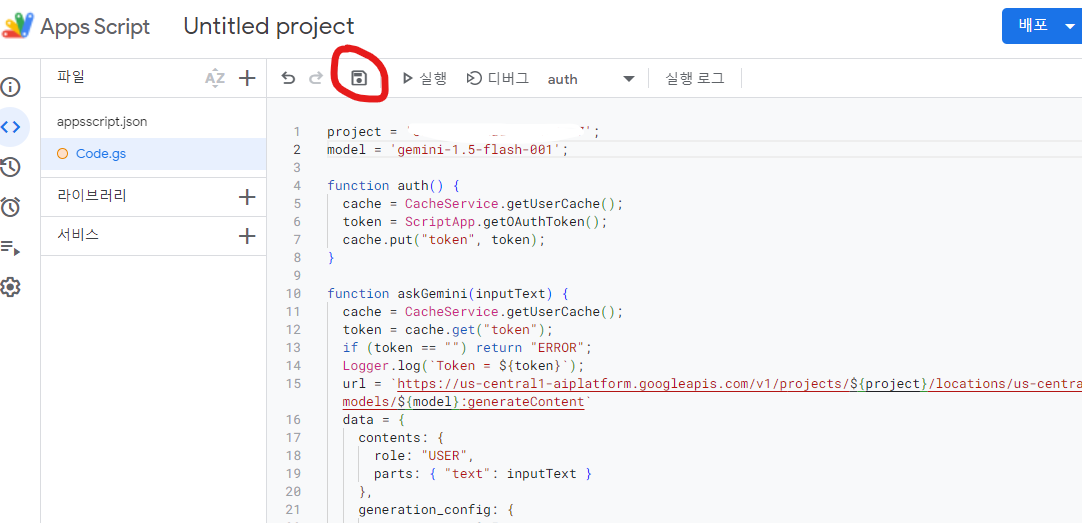Click the ScriptApp.getOAuthToken() line
Viewport: 1082px width, 523px height.
(475, 221)
